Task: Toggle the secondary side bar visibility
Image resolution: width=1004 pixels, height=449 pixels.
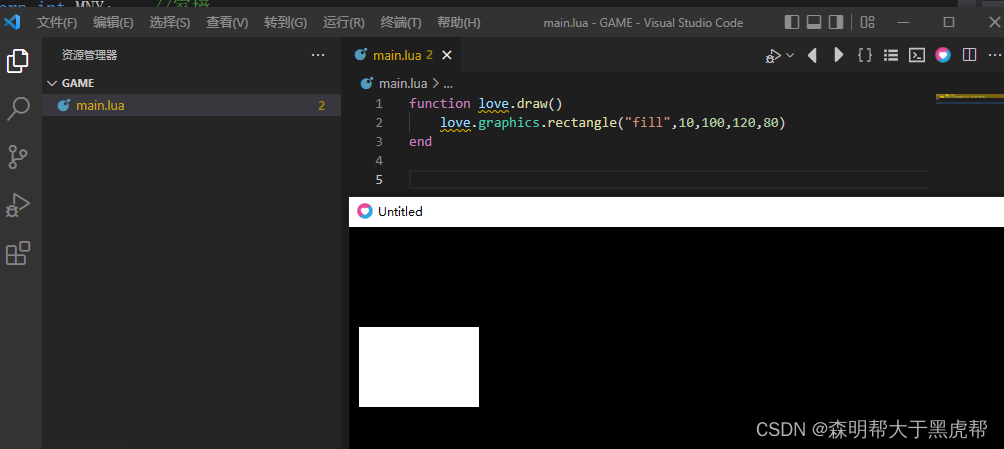Action: tap(836, 22)
